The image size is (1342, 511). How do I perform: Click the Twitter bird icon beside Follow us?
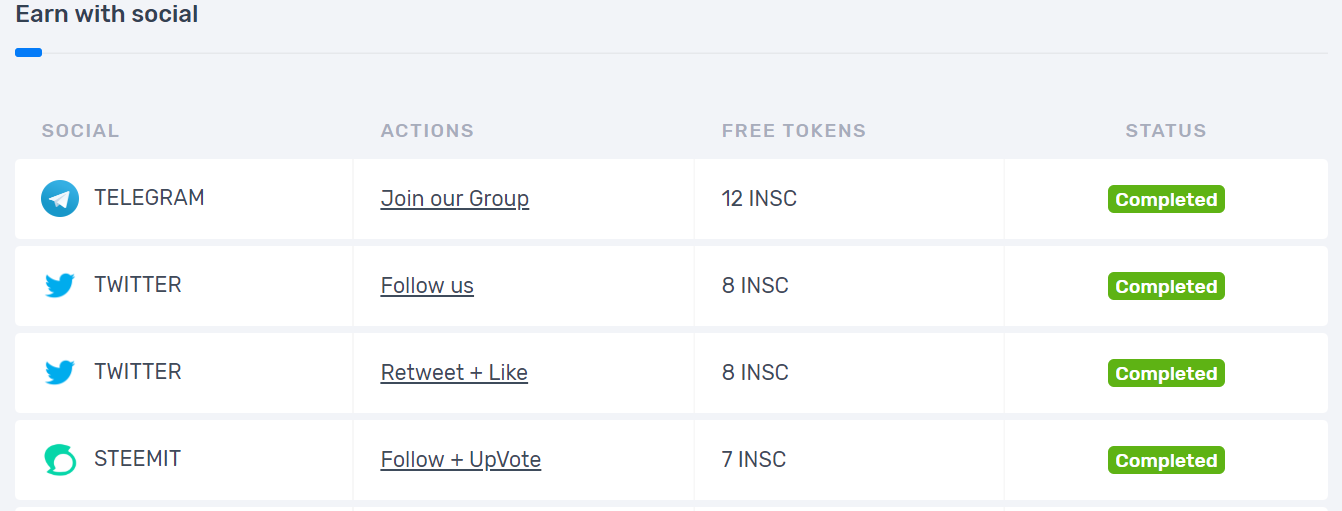point(60,286)
